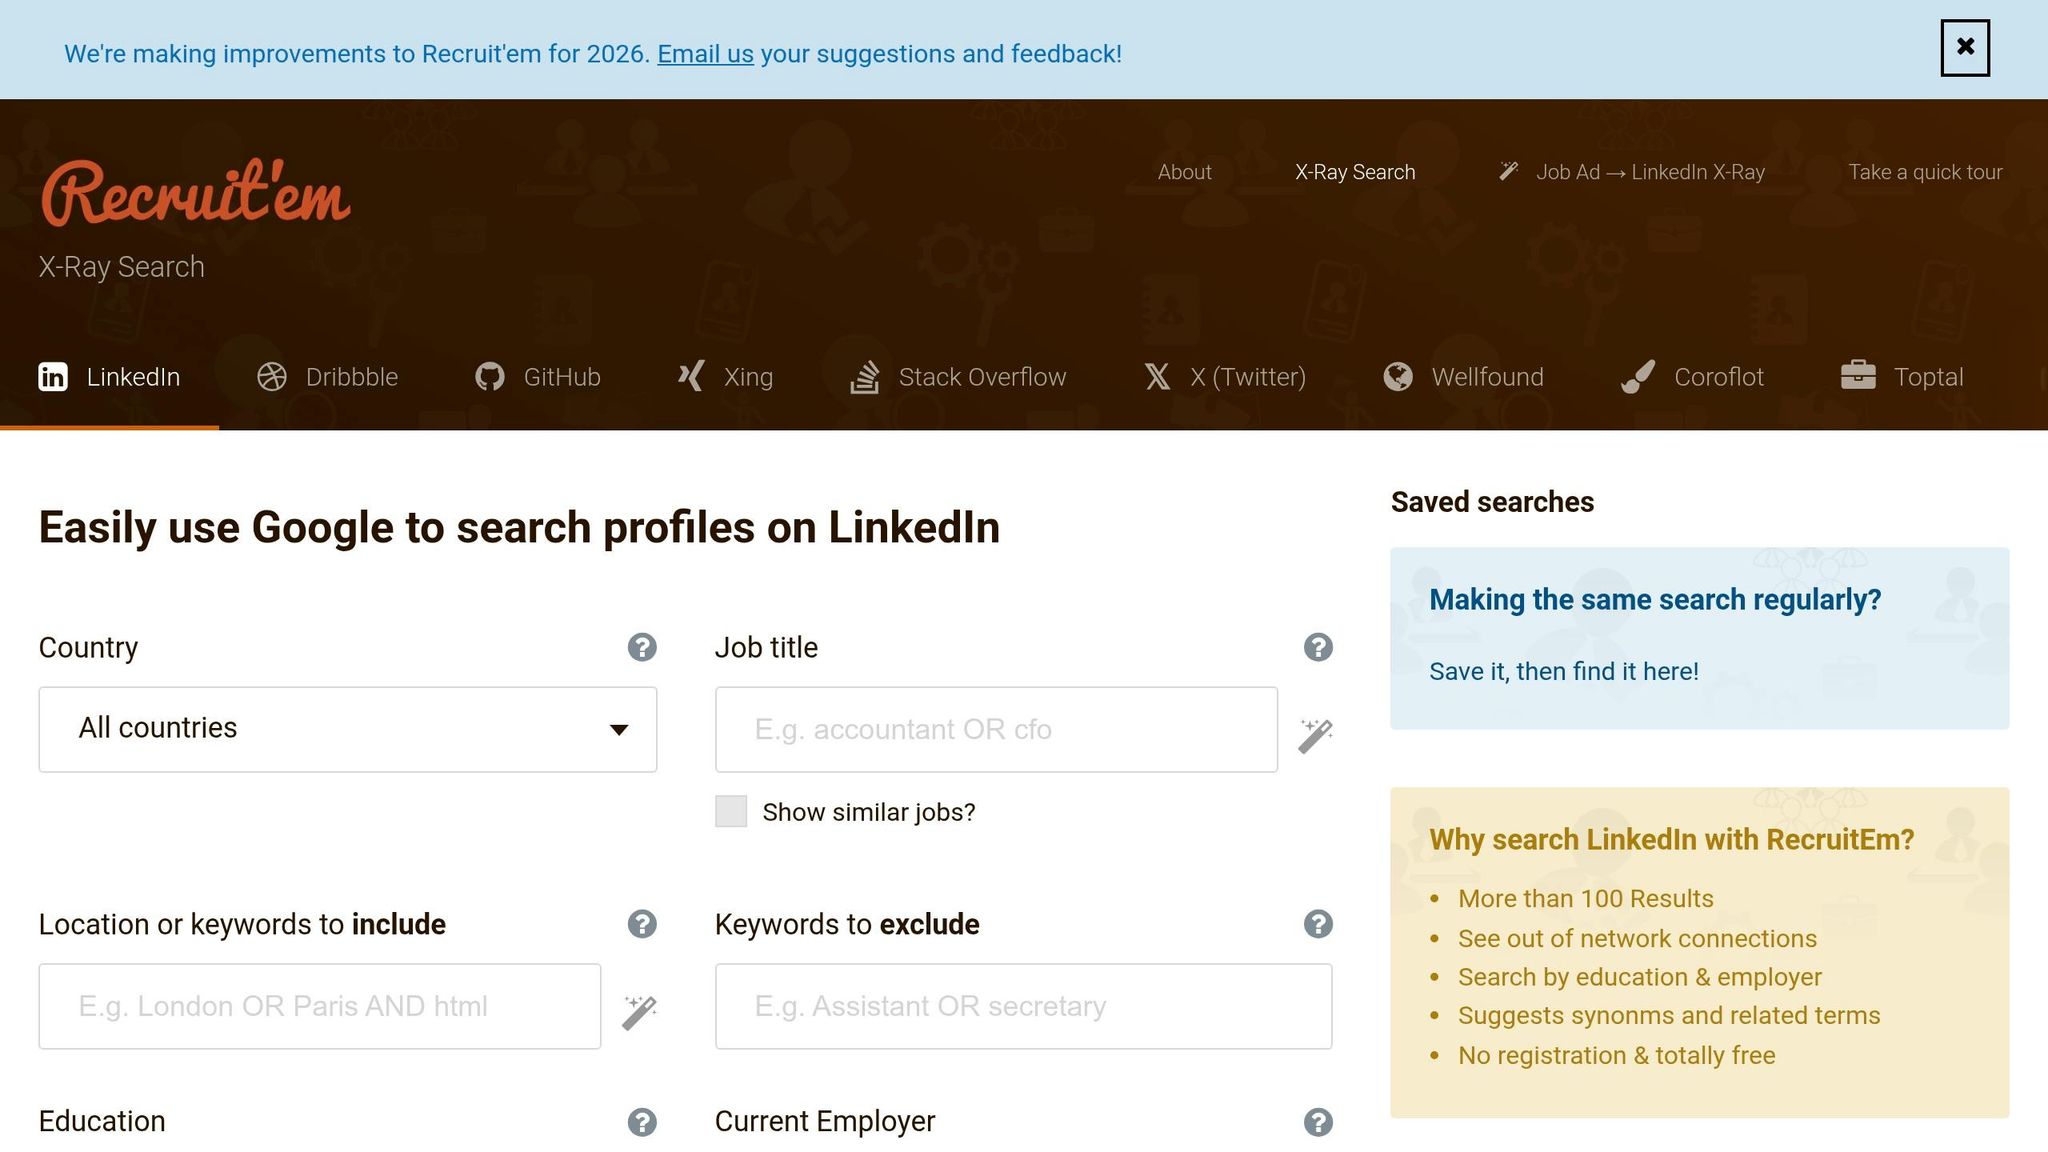
Task: Focus the Job title input field
Action: click(x=996, y=729)
